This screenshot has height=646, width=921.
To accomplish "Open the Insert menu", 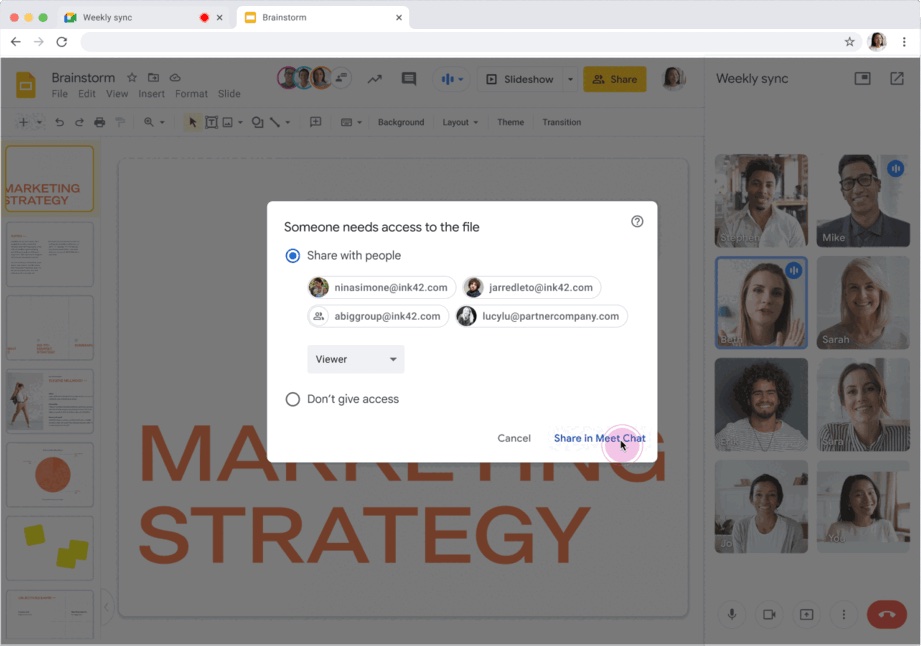I will [x=151, y=94].
